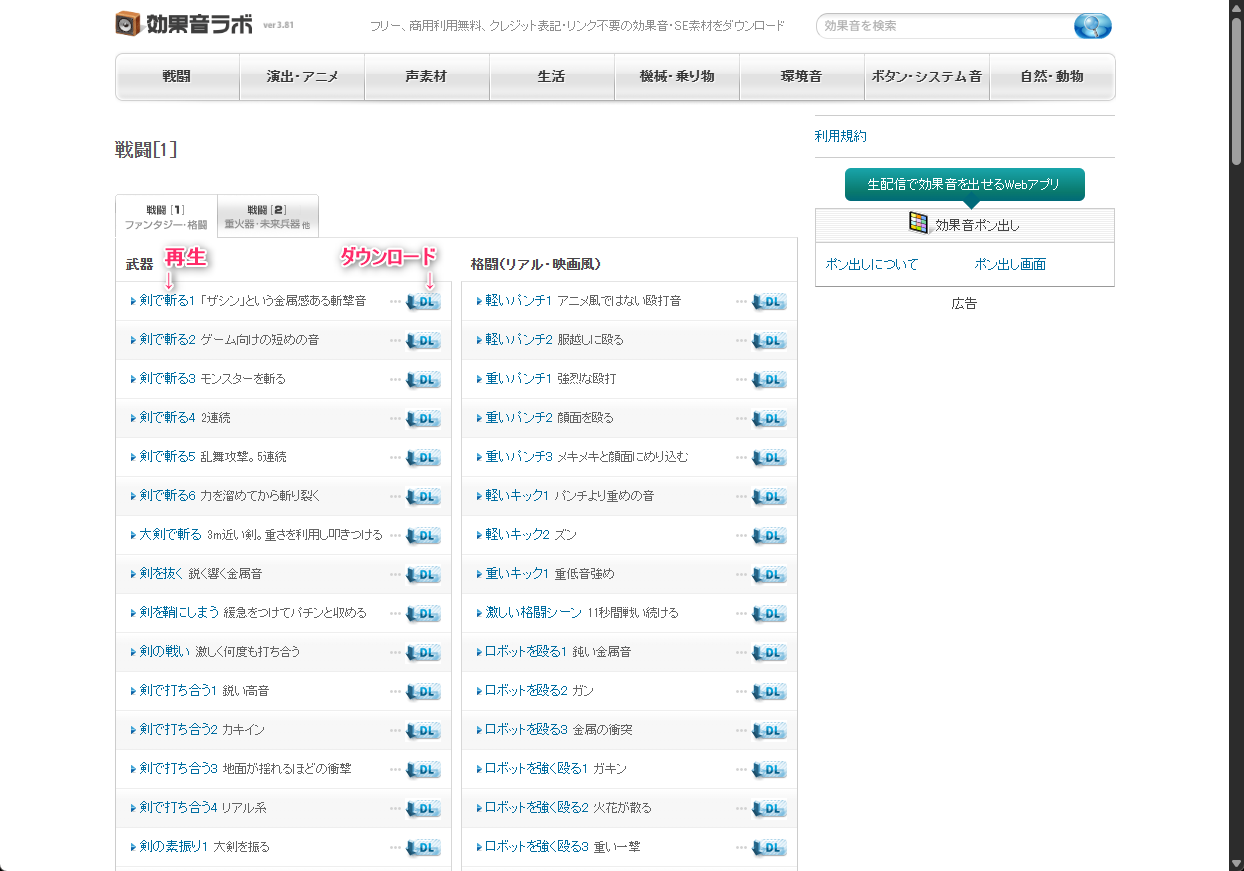Click DL icon for 激しい格闘シーン
1244x871 pixels.
(769, 614)
